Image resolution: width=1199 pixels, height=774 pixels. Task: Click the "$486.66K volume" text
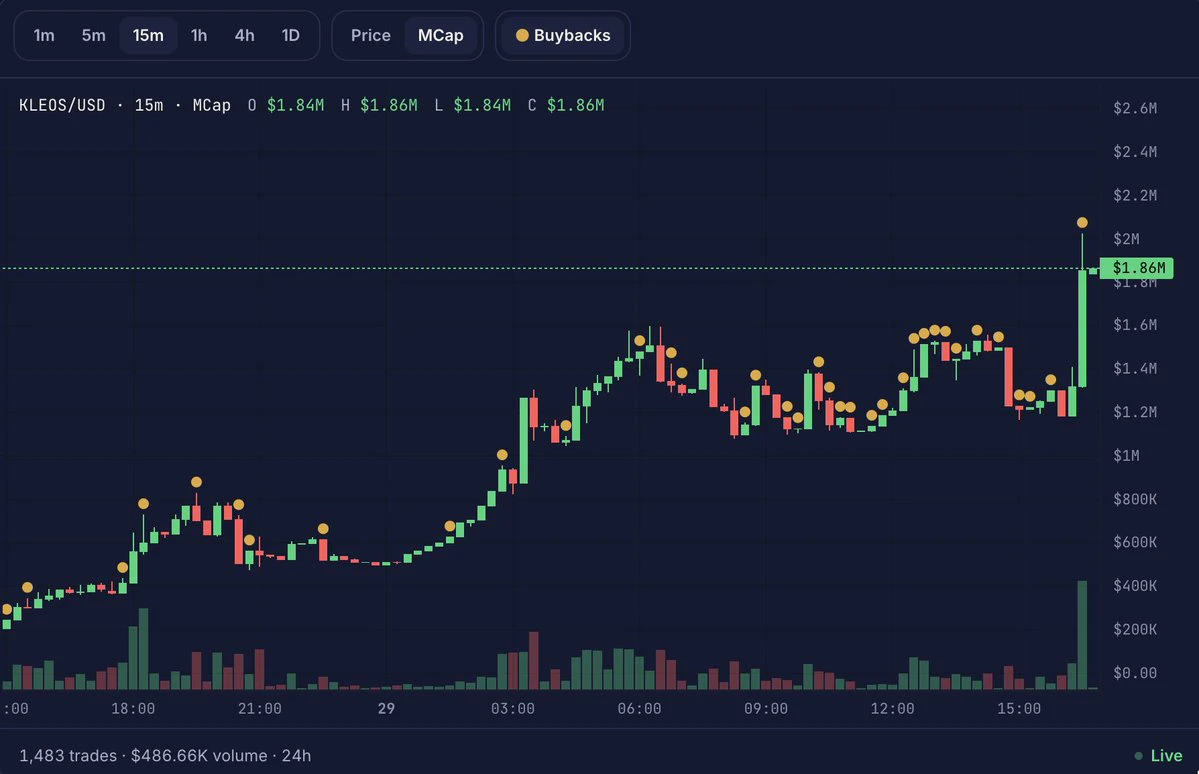click(199, 756)
